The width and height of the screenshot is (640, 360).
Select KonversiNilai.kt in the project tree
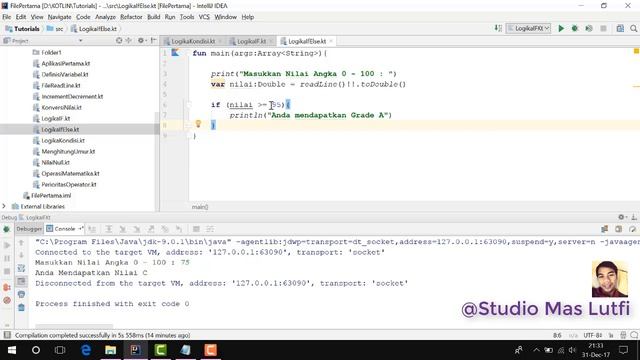click(57, 107)
